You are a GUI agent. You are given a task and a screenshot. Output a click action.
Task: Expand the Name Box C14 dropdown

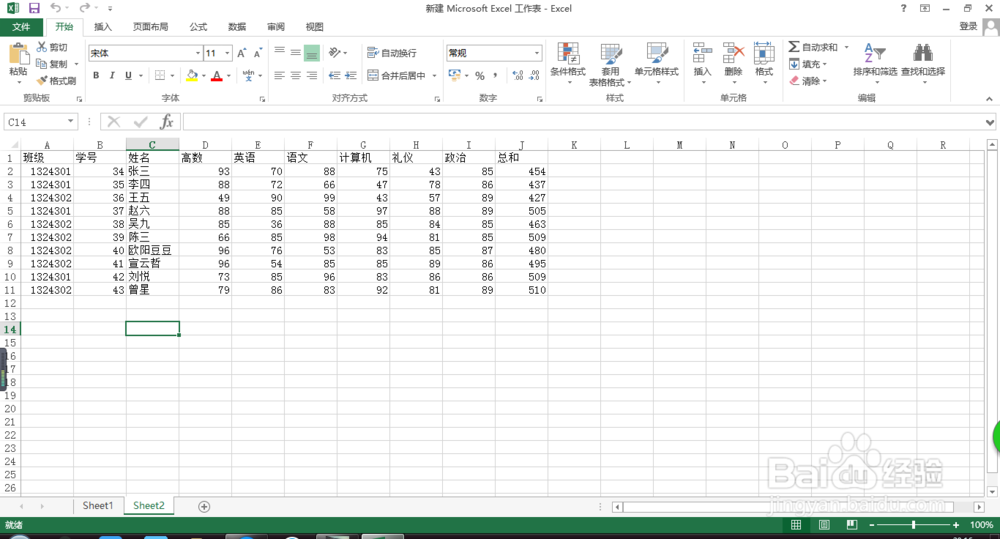point(70,121)
